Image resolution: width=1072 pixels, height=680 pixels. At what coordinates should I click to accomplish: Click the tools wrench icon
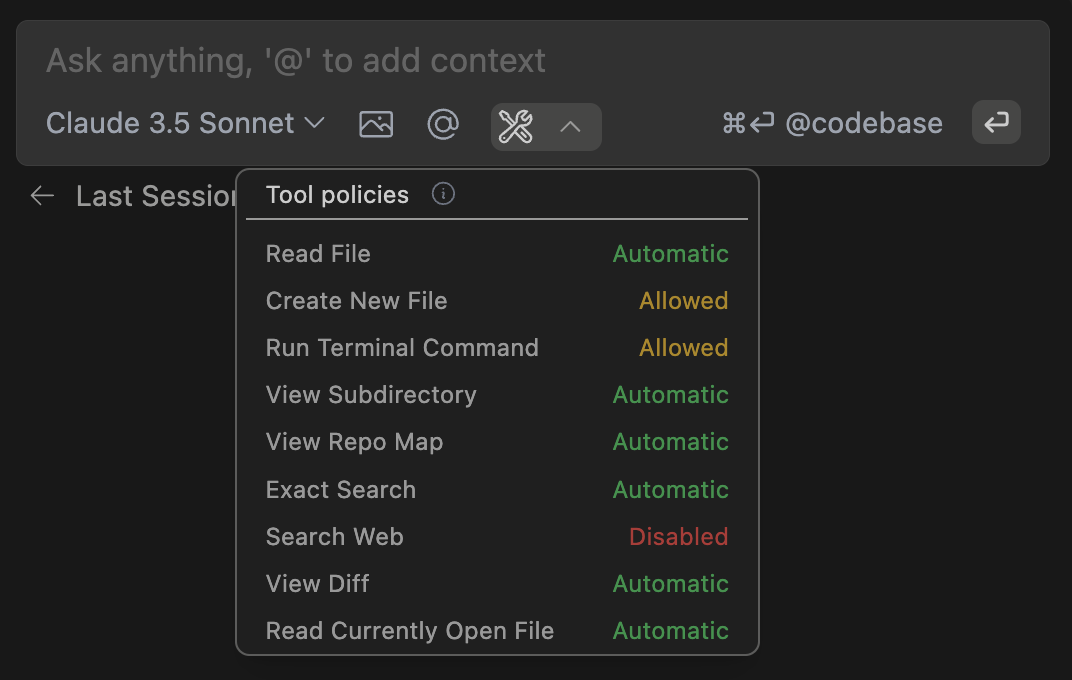(x=516, y=127)
